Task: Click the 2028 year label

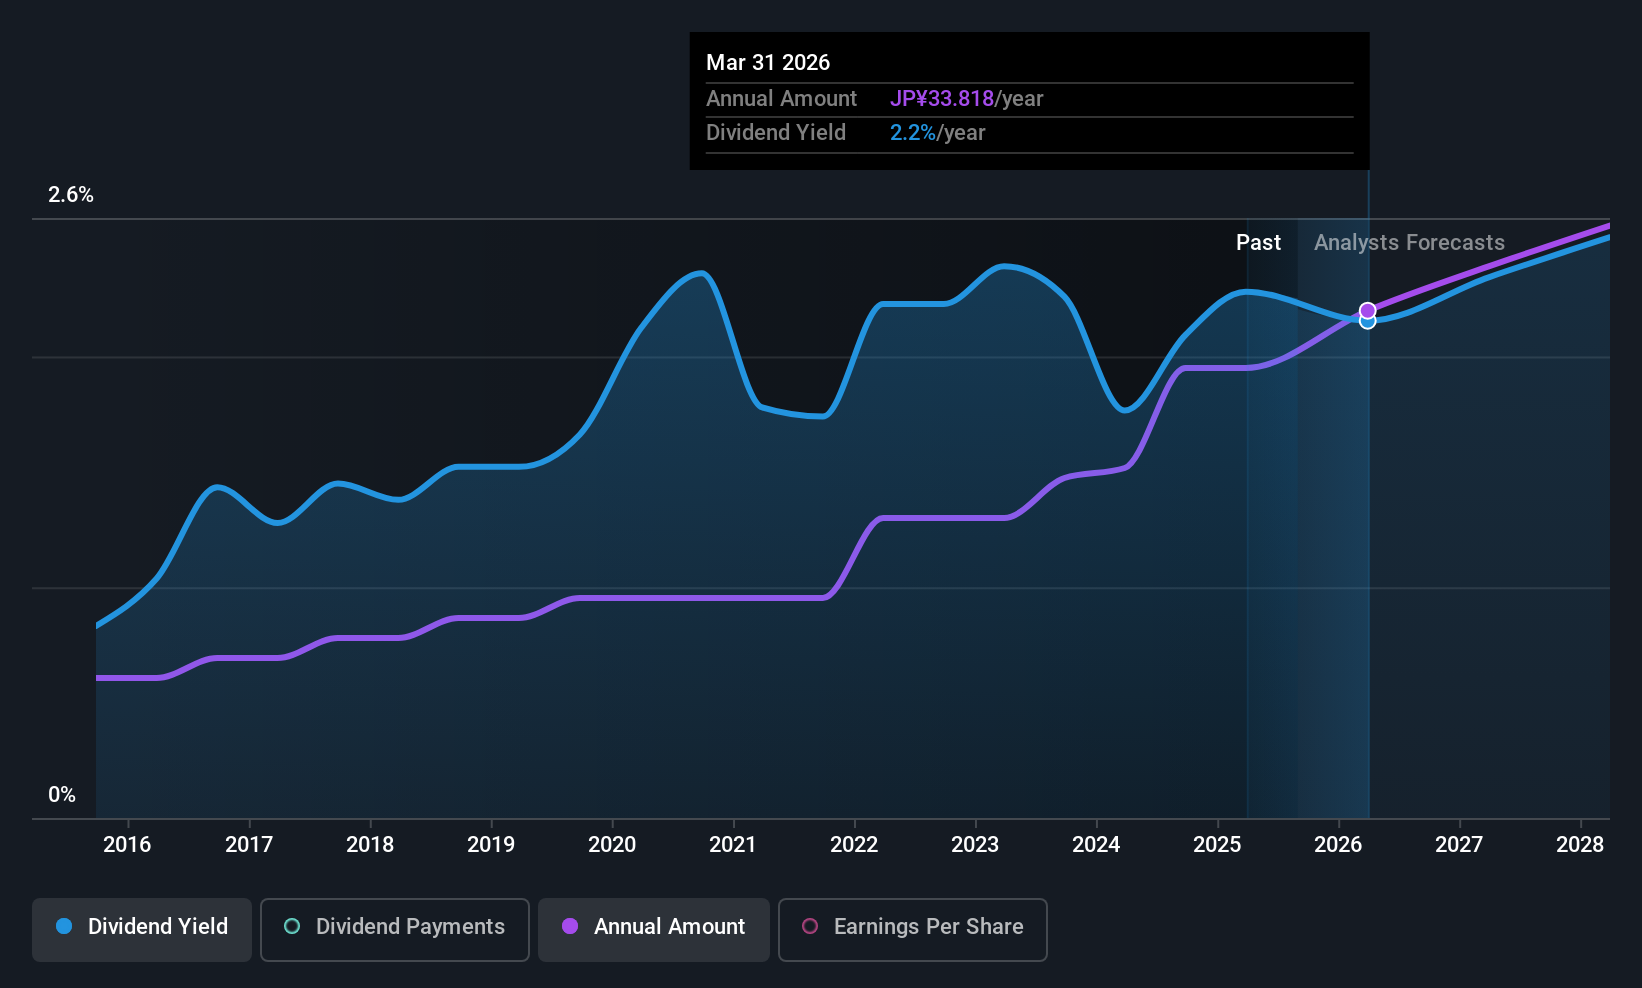Action: [1580, 845]
